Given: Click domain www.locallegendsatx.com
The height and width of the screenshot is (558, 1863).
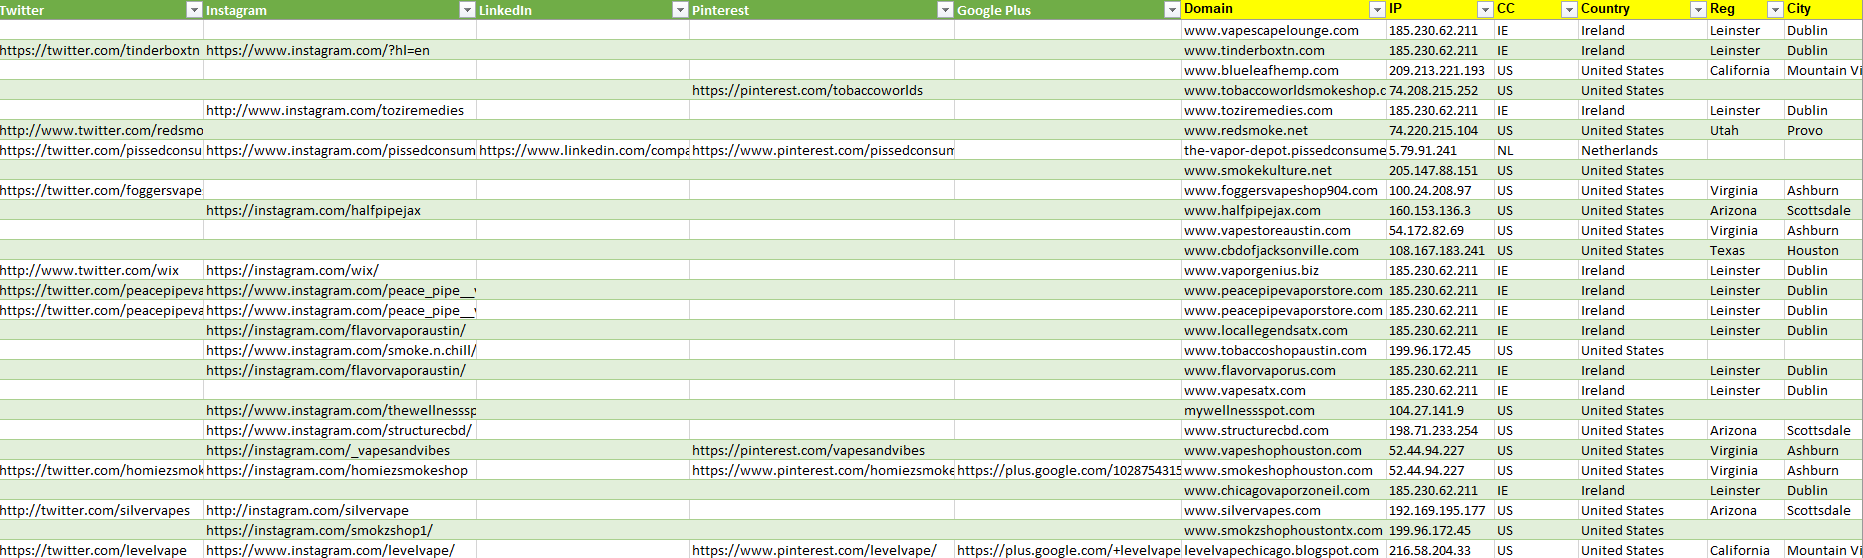Looking at the screenshot, I should coord(1283,330).
